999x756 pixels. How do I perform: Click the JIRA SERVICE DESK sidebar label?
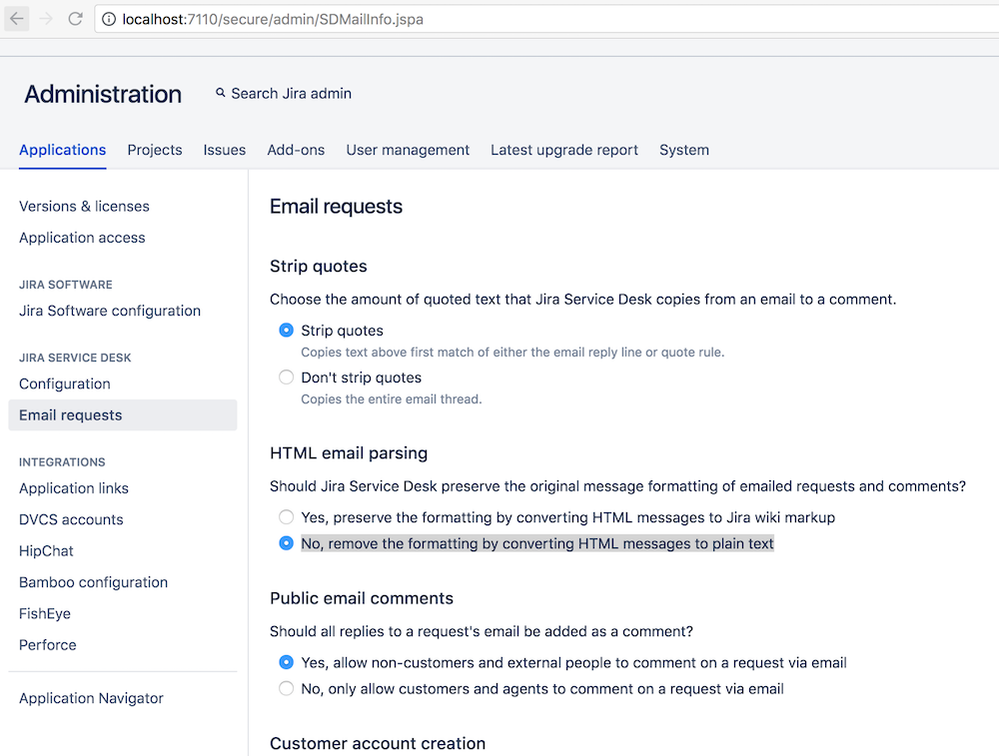pyautogui.click(x=75, y=358)
